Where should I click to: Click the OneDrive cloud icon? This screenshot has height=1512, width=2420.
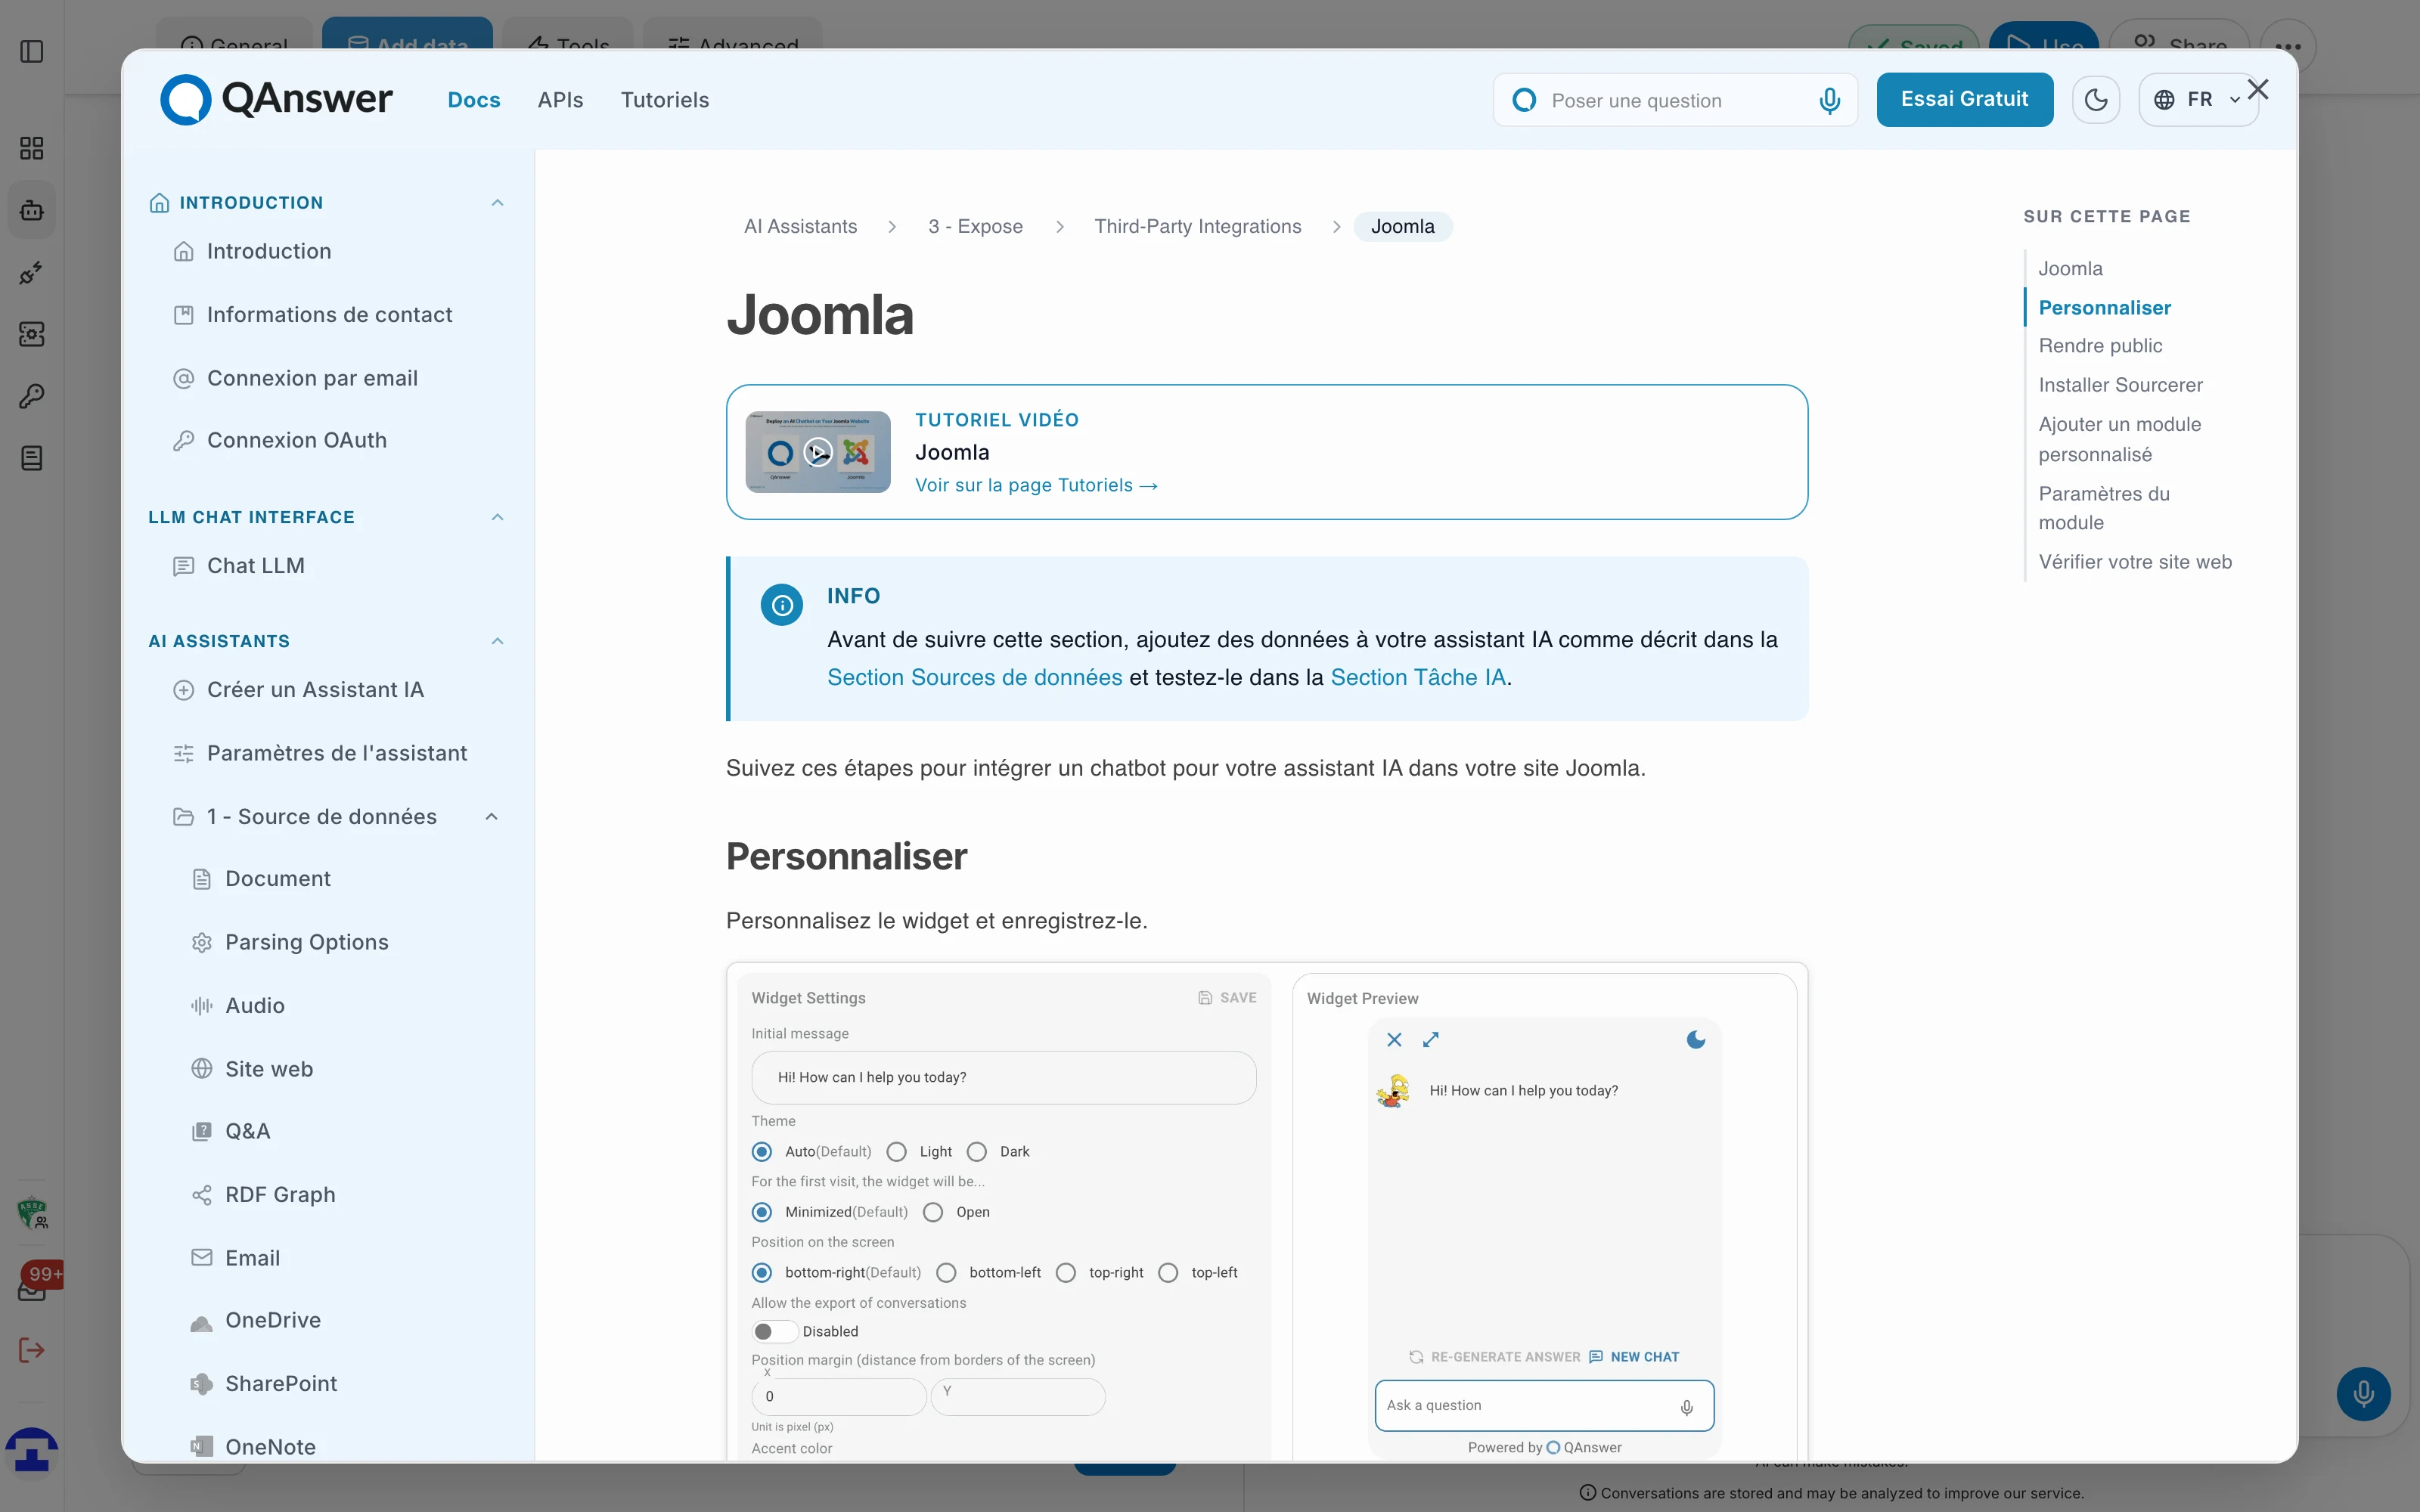pyautogui.click(x=202, y=1322)
